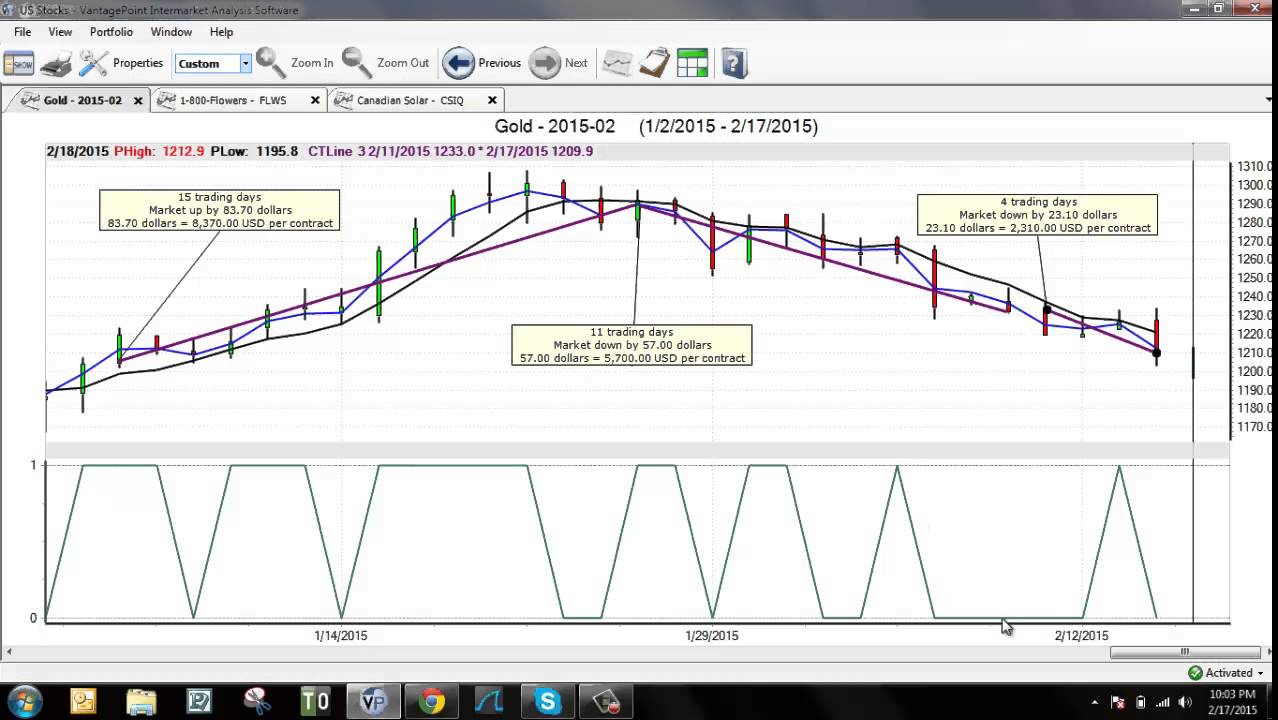Image resolution: width=1278 pixels, height=720 pixels.
Task: Go to the Next chart arrow
Action: click(x=545, y=63)
